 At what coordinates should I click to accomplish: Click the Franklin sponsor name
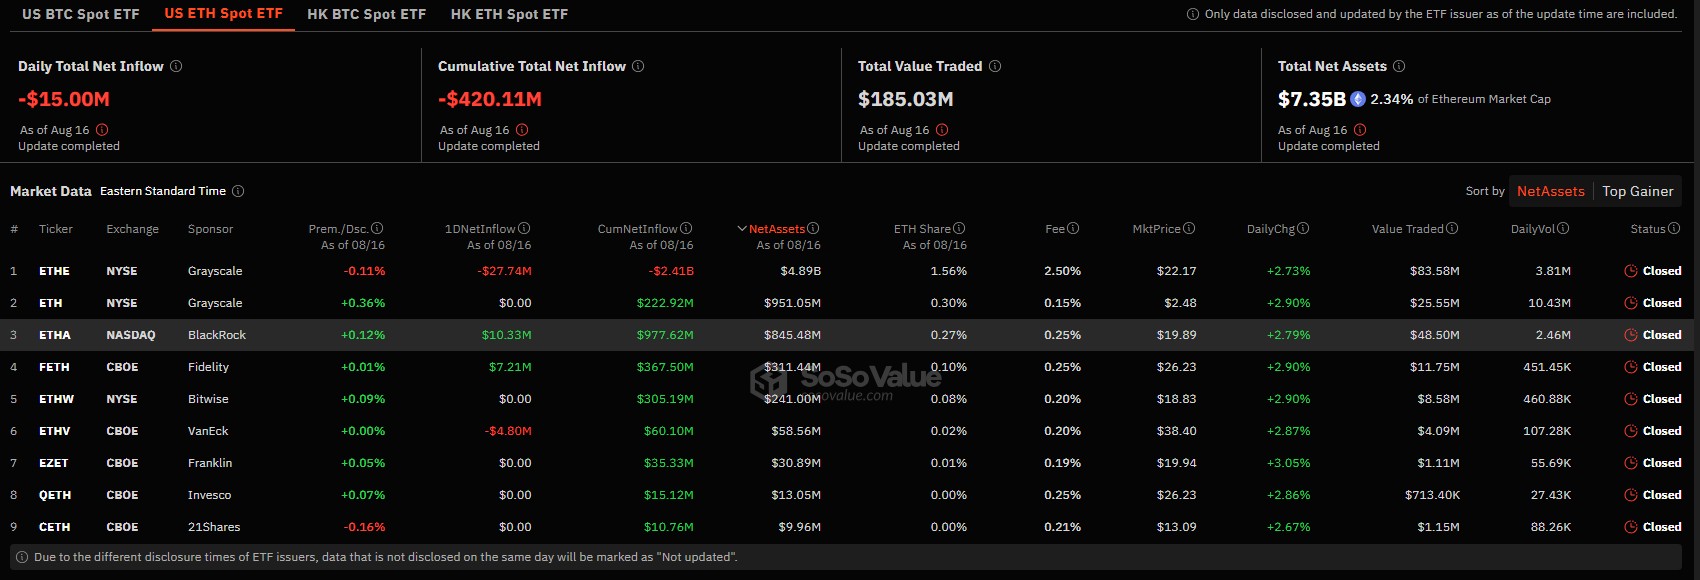click(x=210, y=463)
